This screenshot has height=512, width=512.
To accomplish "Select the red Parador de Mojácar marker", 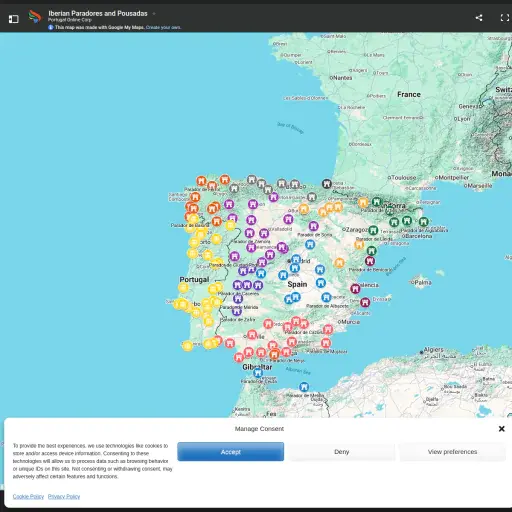I will click(x=326, y=343).
